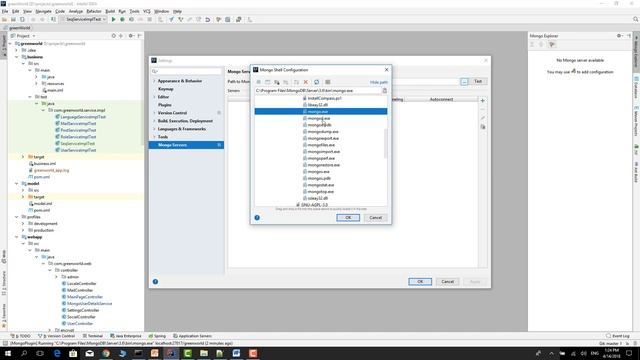
Task: Expand Build, Execution, Deployment in Settings
Action: (x=154, y=121)
